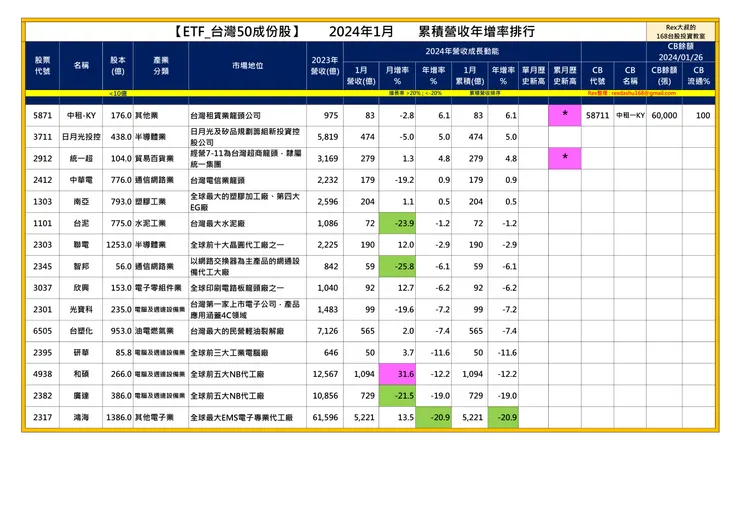The image size is (740, 523).
Task: Click pink star cell in 統一超 row
Action: click(x=565, y=159)
